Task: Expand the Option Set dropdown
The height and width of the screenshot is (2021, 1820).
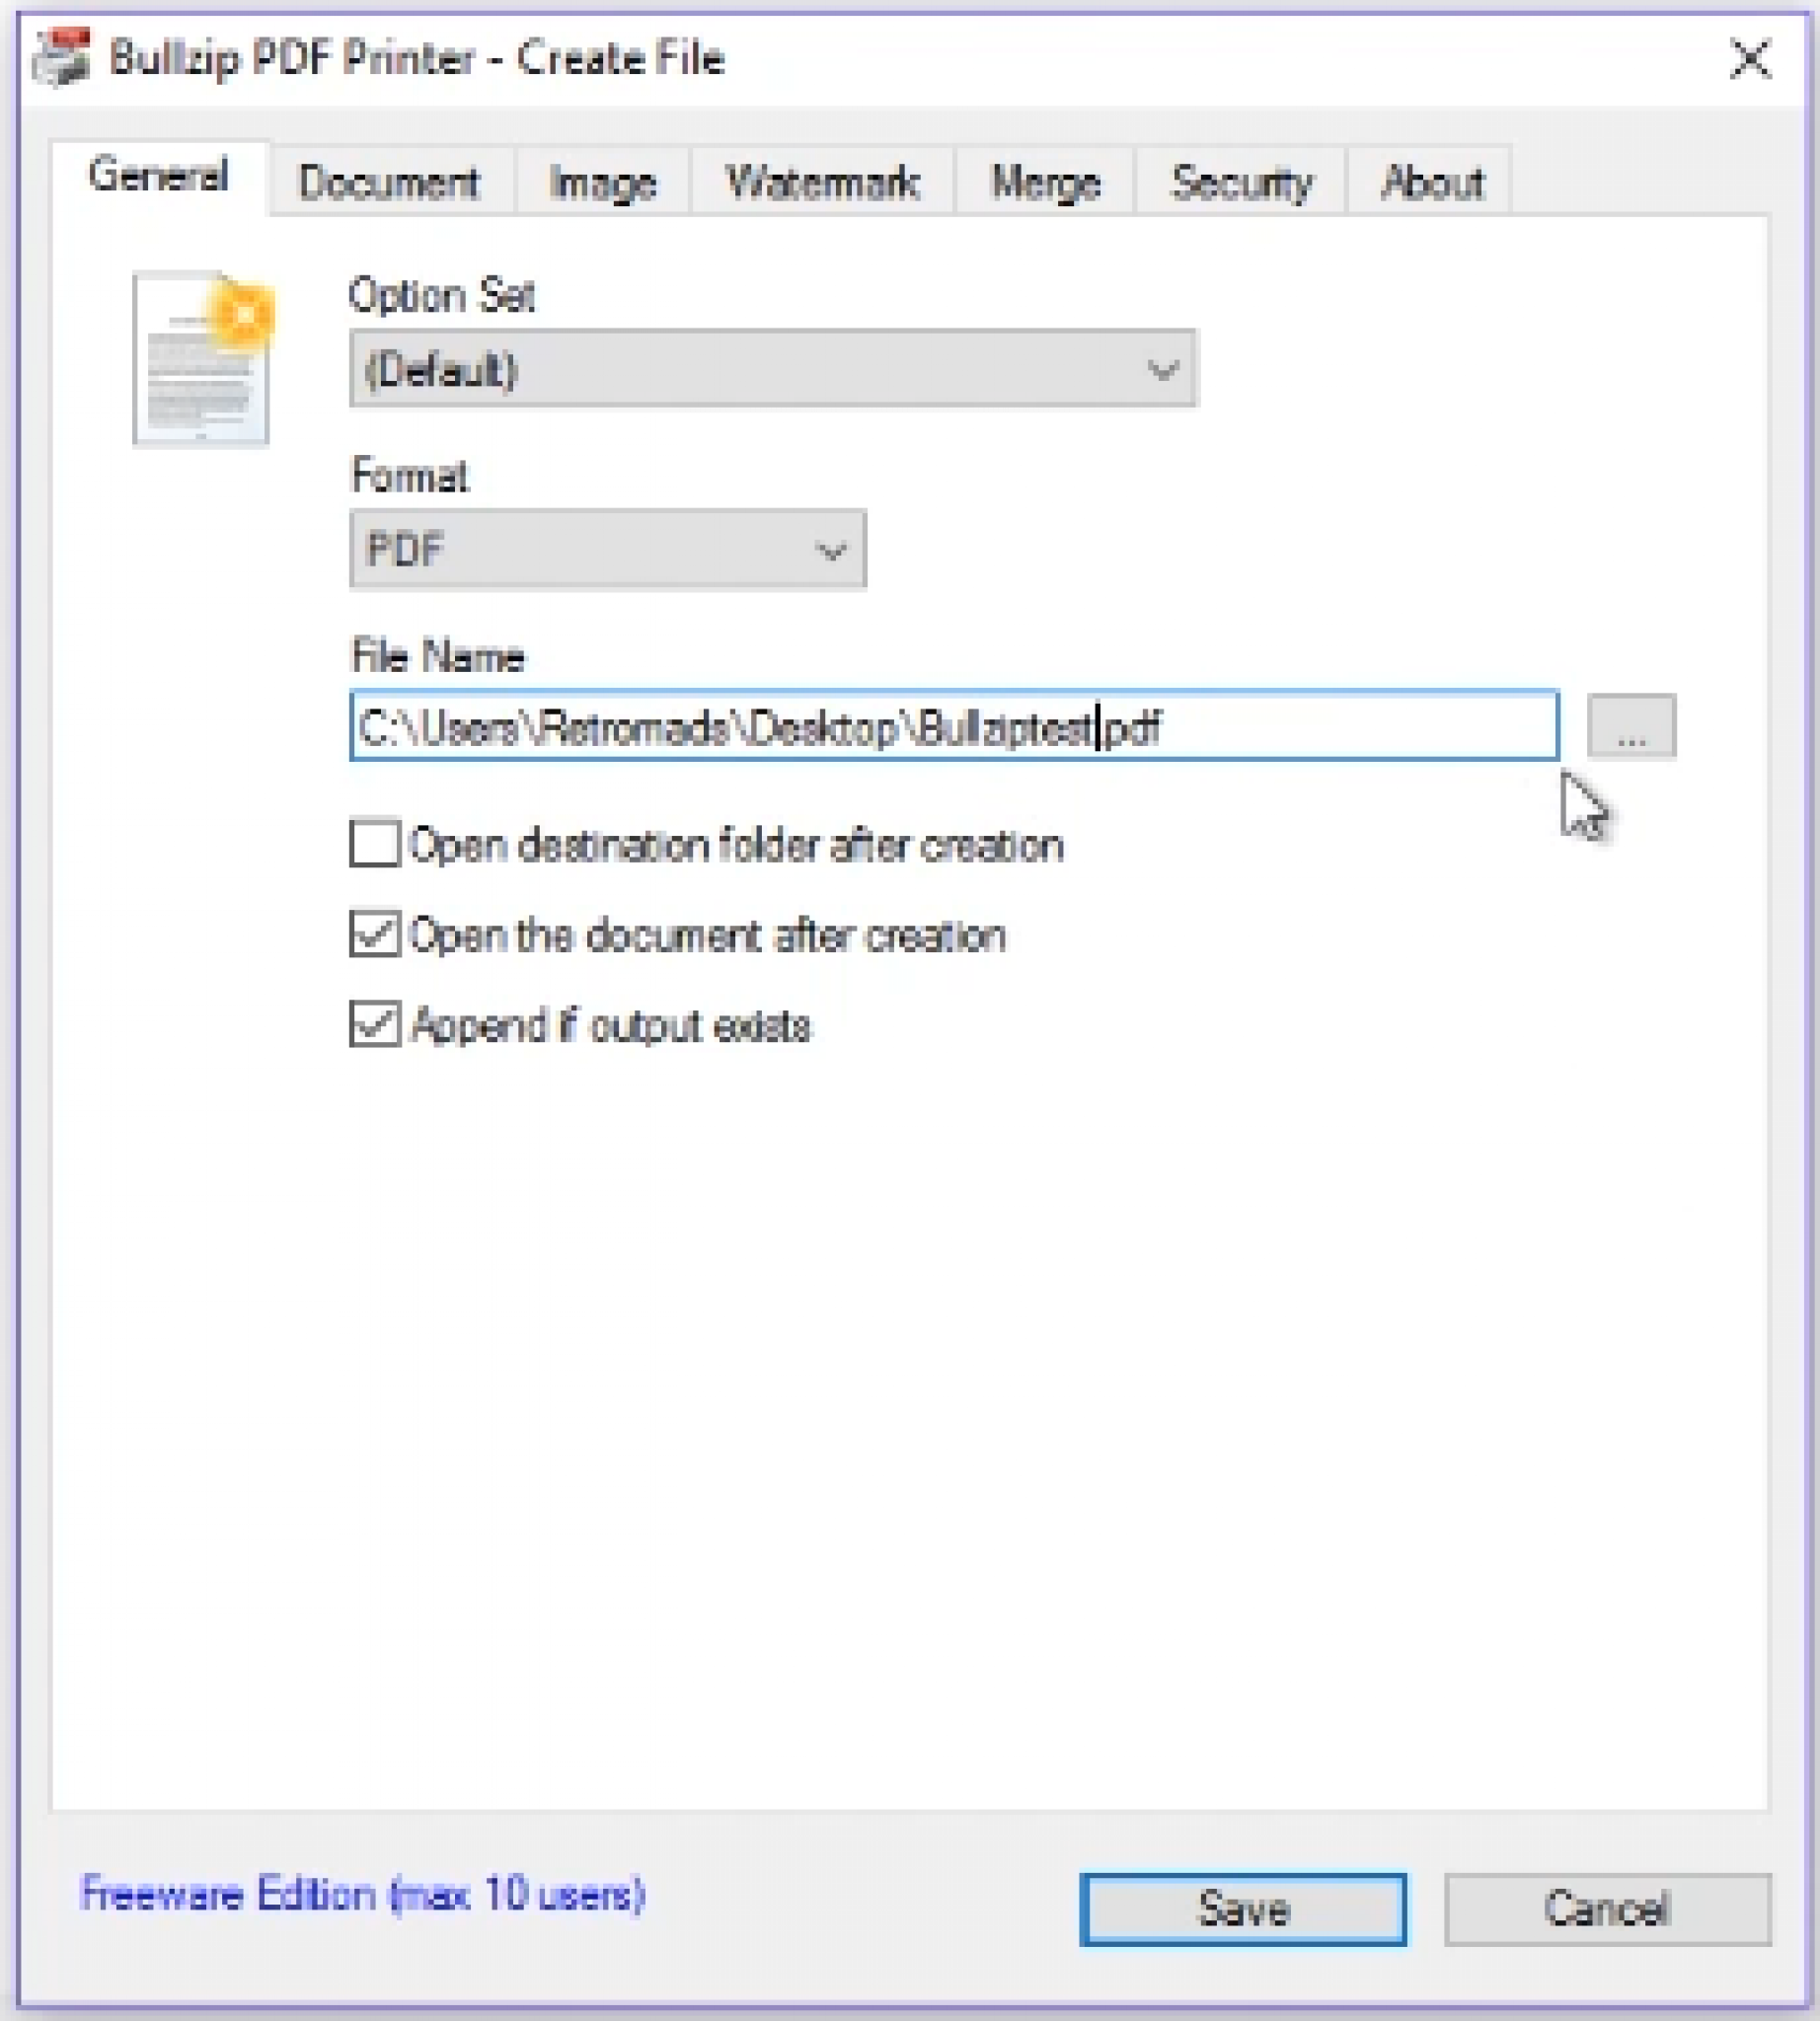Action: point(773,369)
